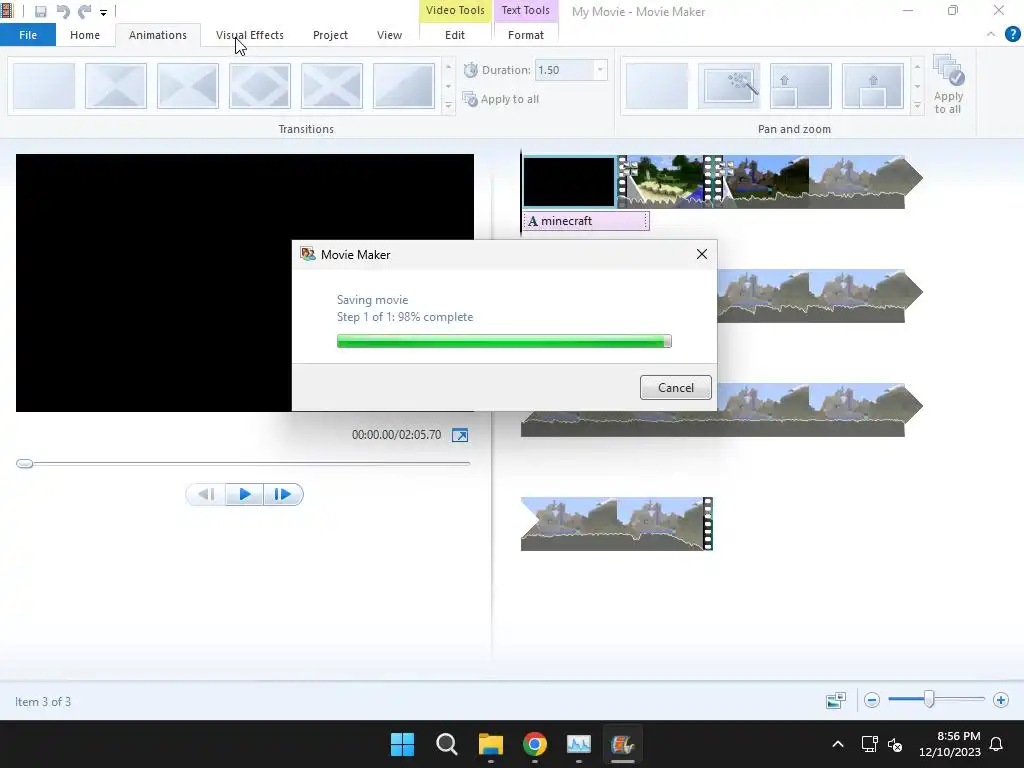Click the transitions gallery row-up arrow

(x=448, y=67)
